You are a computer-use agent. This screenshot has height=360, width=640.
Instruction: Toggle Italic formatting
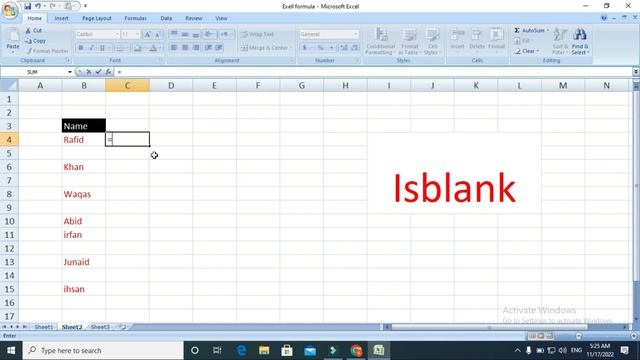coord(91,48)
